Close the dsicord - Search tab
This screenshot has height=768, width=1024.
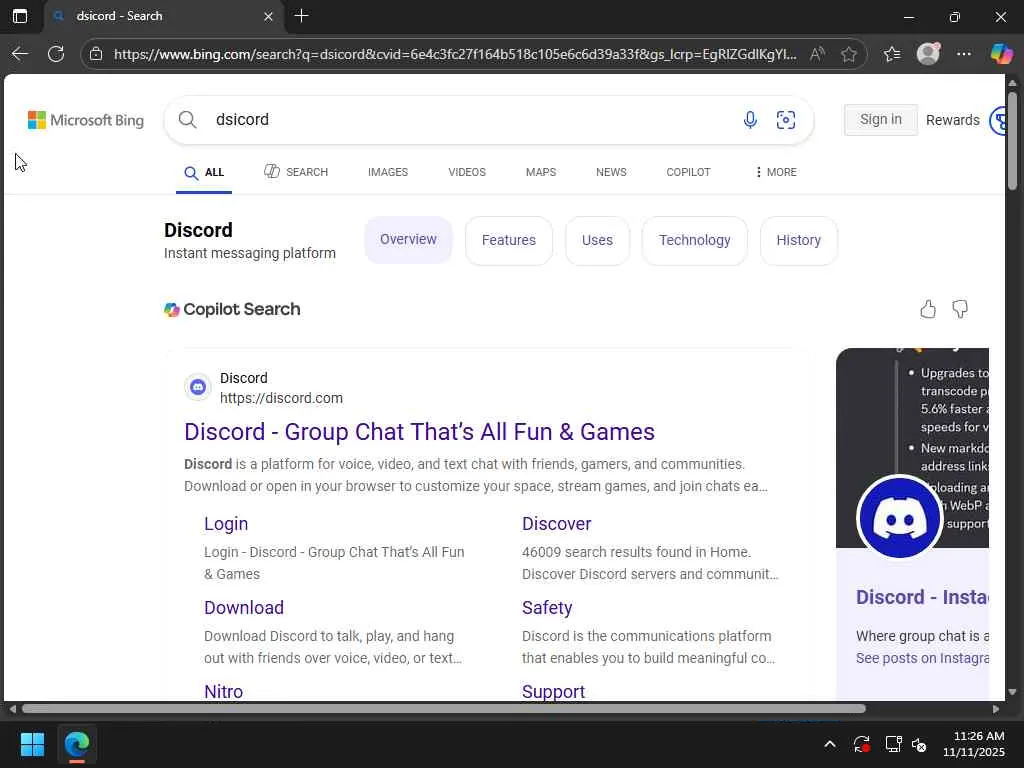click(268, 16)
